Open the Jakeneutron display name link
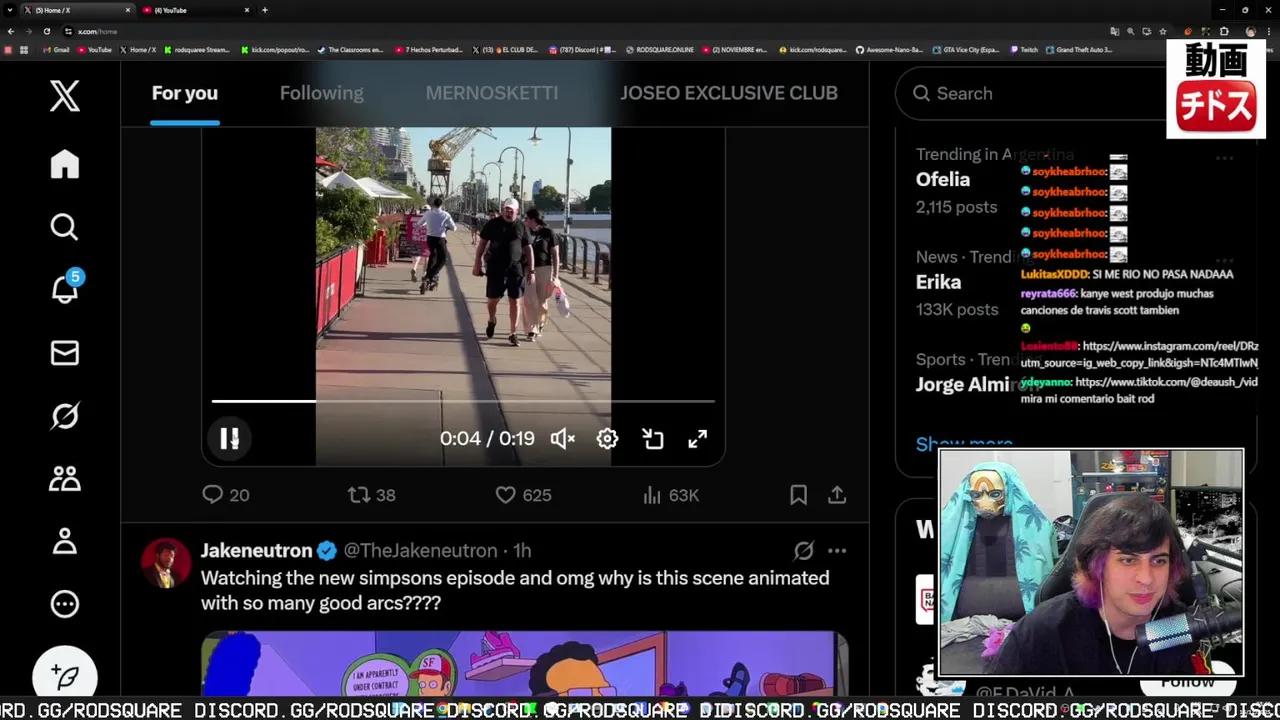The width and height of the screenshot is (1280, 720). click(257, 551)
